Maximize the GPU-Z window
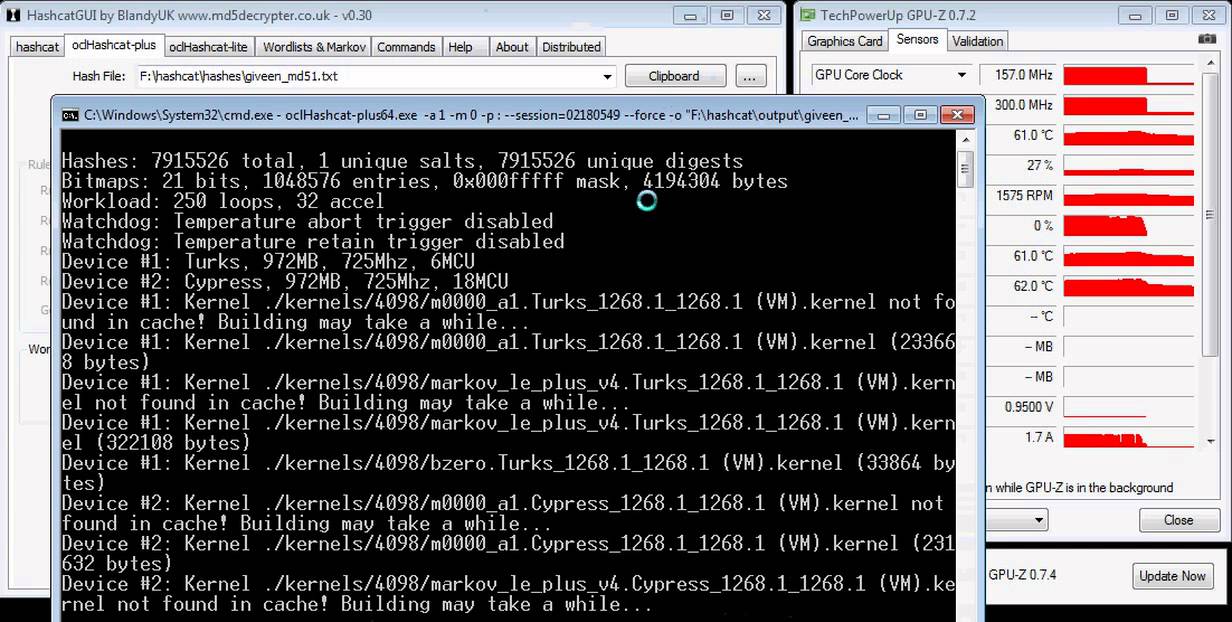Image resolution: width=1232 pixels, height=622 pixels. (x=1170, y=15)
